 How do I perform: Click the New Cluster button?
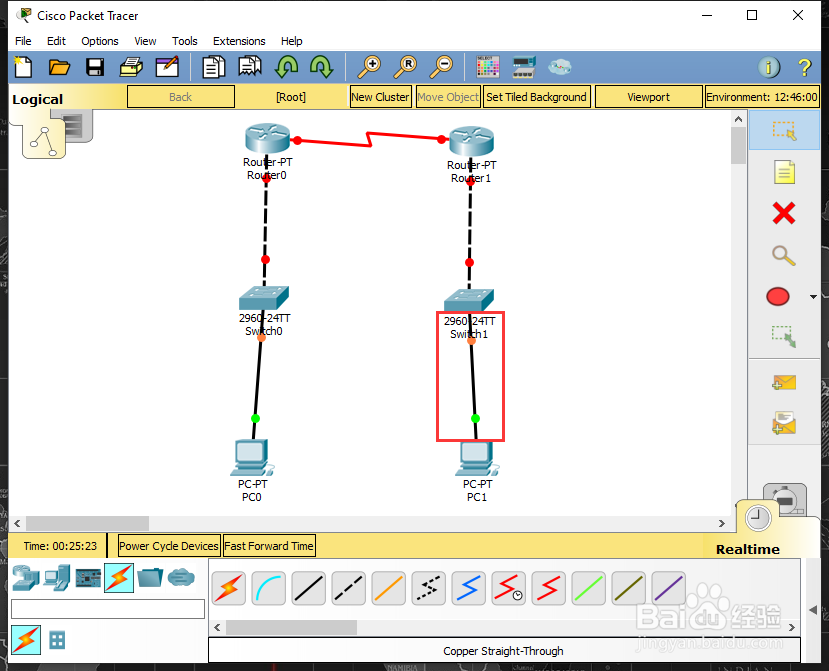(380, 97)
